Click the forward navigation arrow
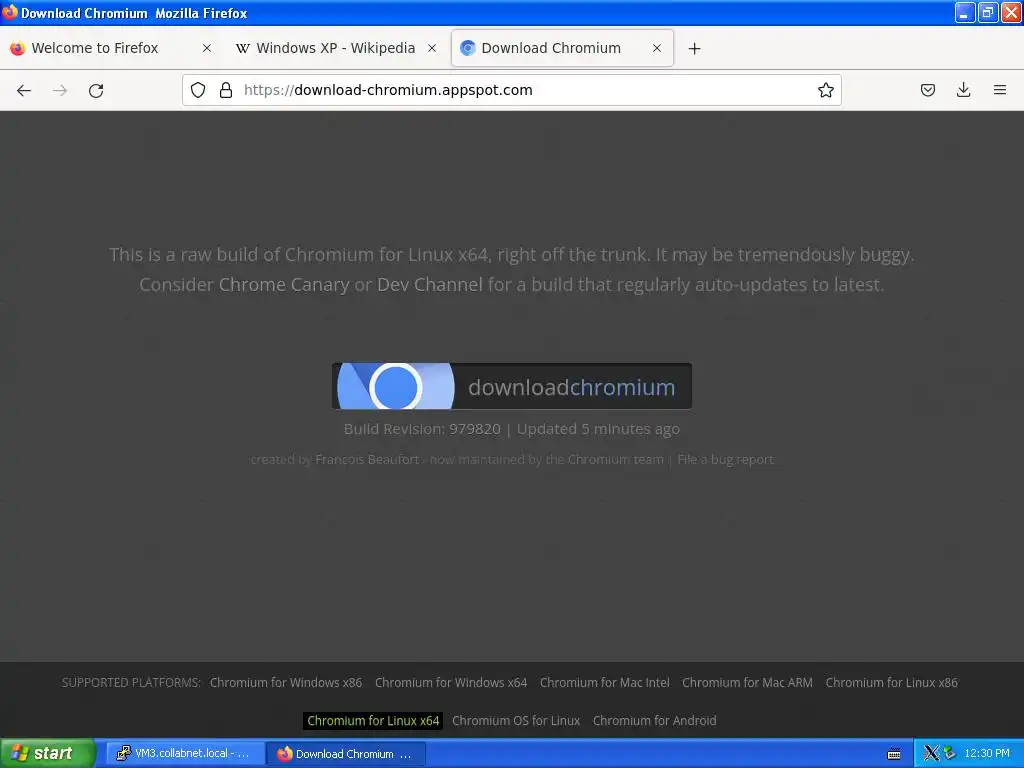This screenshot has height=768, width=1024. [x=60, y=90]
